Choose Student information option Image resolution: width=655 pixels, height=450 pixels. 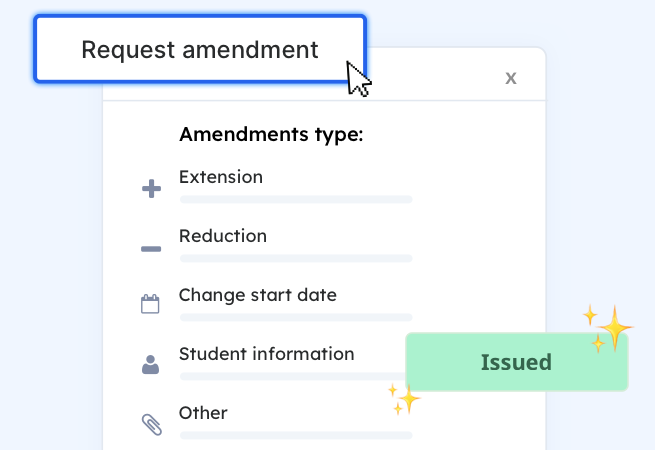(x=267, y=354)
